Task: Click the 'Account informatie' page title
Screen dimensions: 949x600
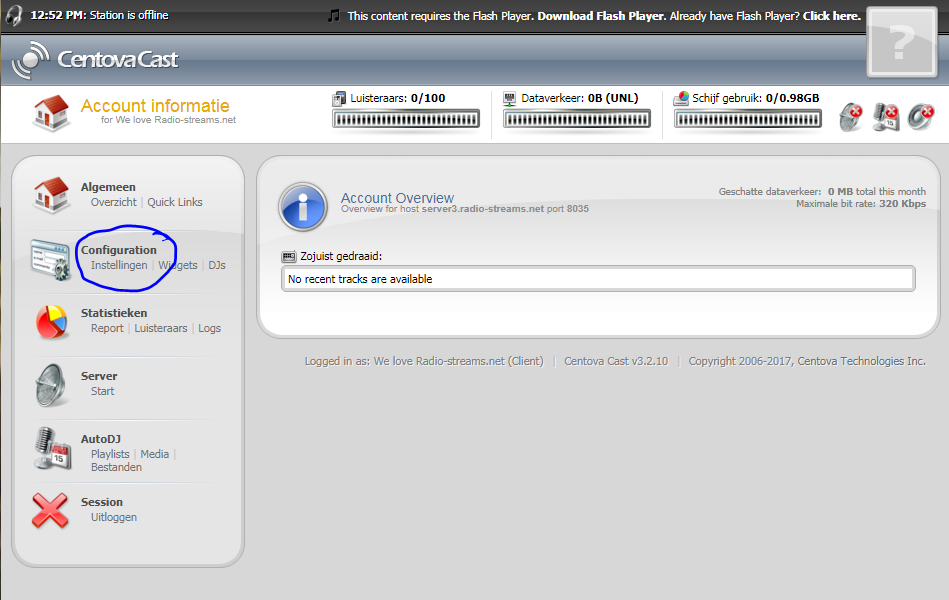Action: 155,105
